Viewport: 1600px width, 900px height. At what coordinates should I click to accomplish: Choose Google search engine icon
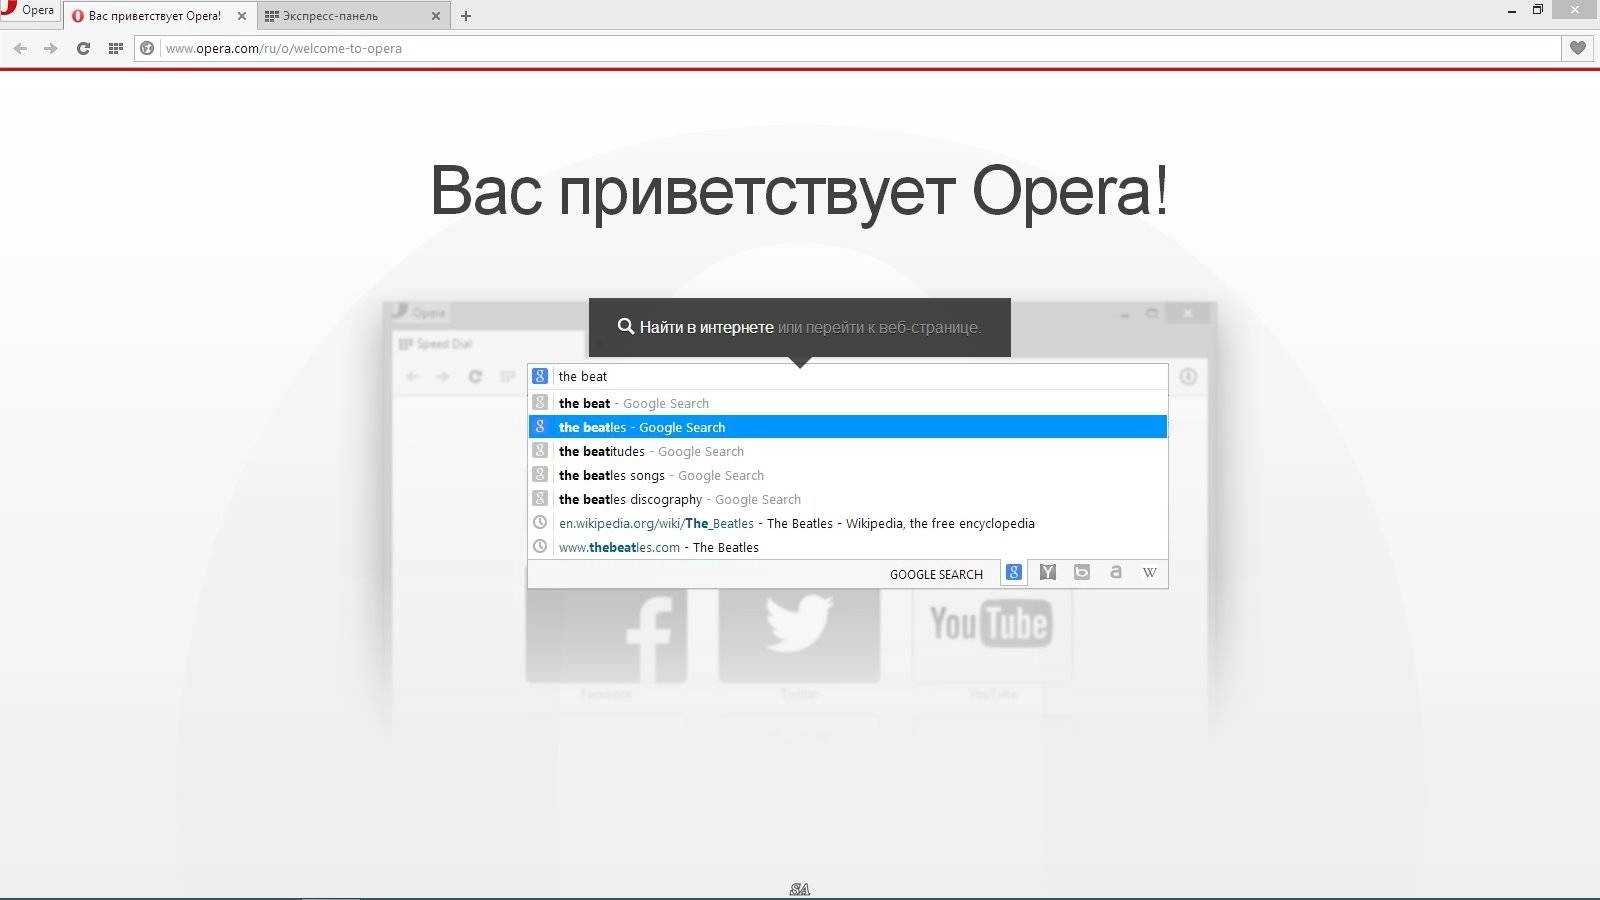[x=1014, y=573]
